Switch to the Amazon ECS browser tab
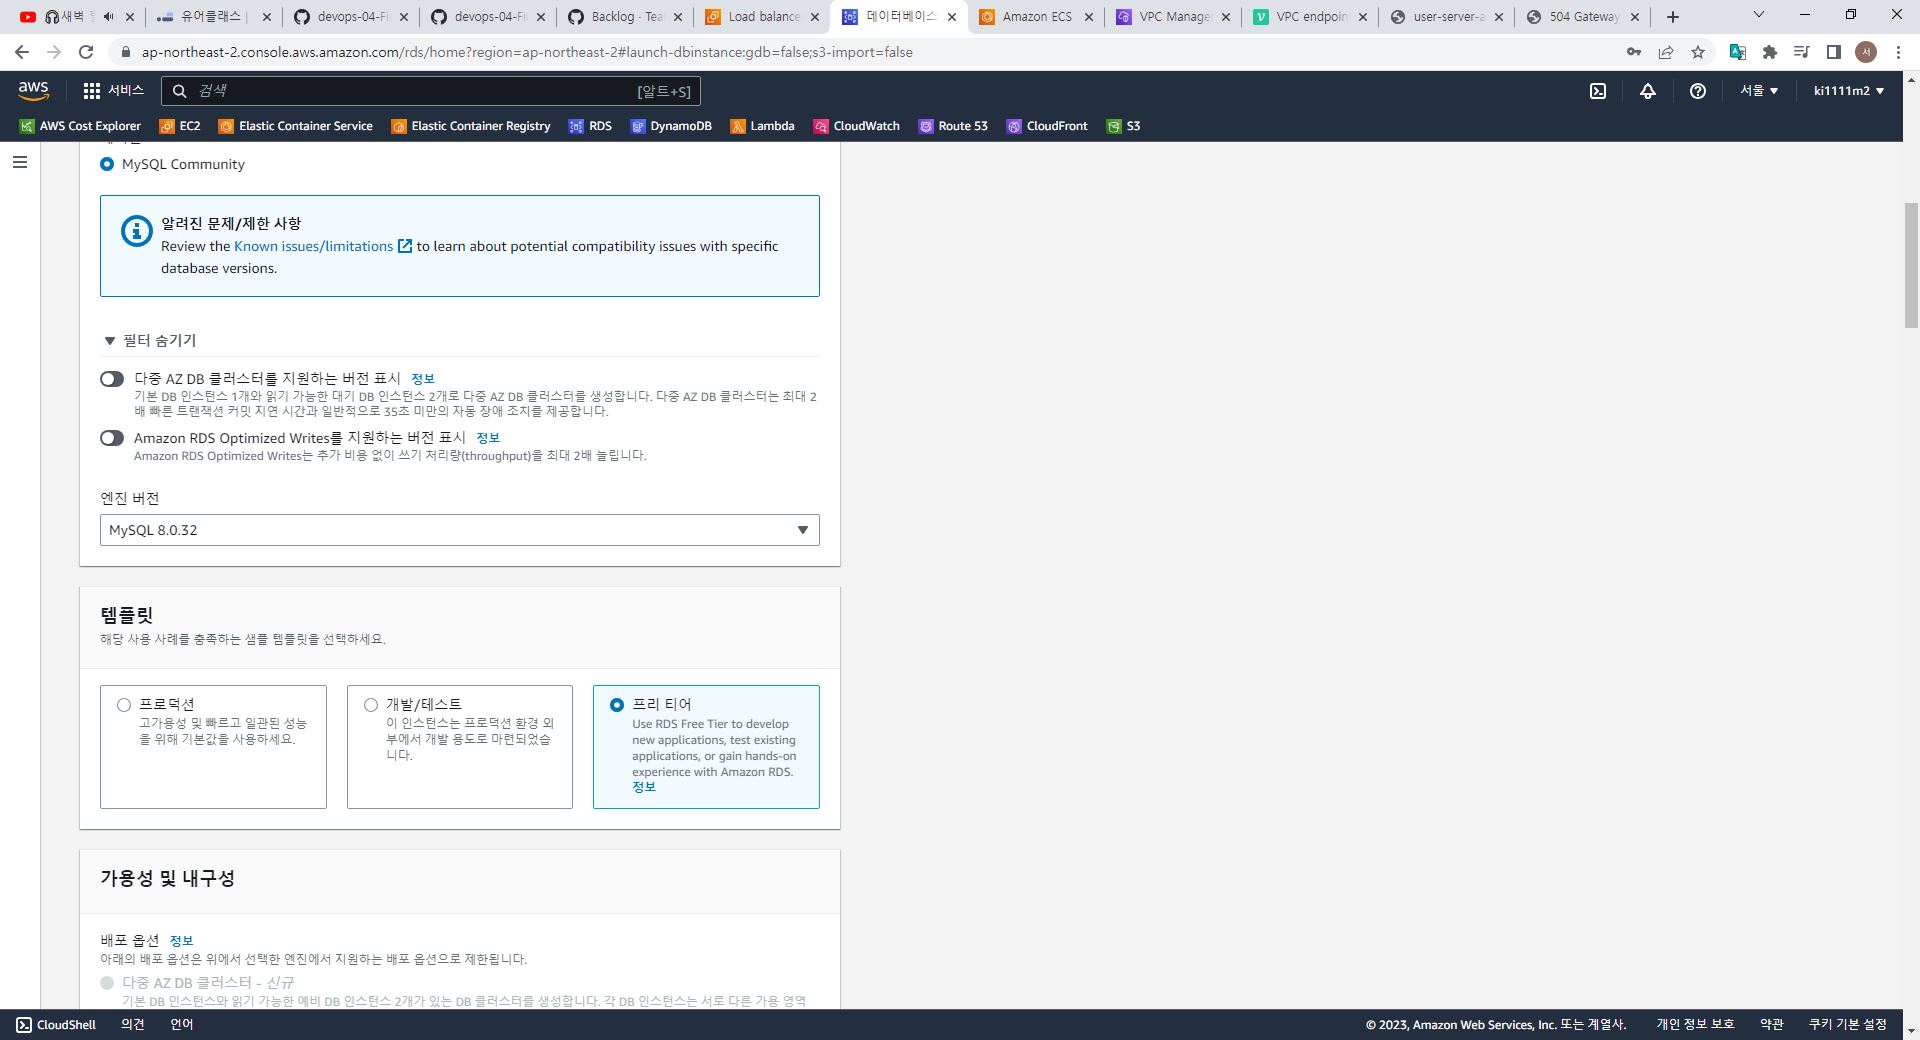Image resolution: width=1920 pixels, height=1040 pixels. click(1036, 17)
